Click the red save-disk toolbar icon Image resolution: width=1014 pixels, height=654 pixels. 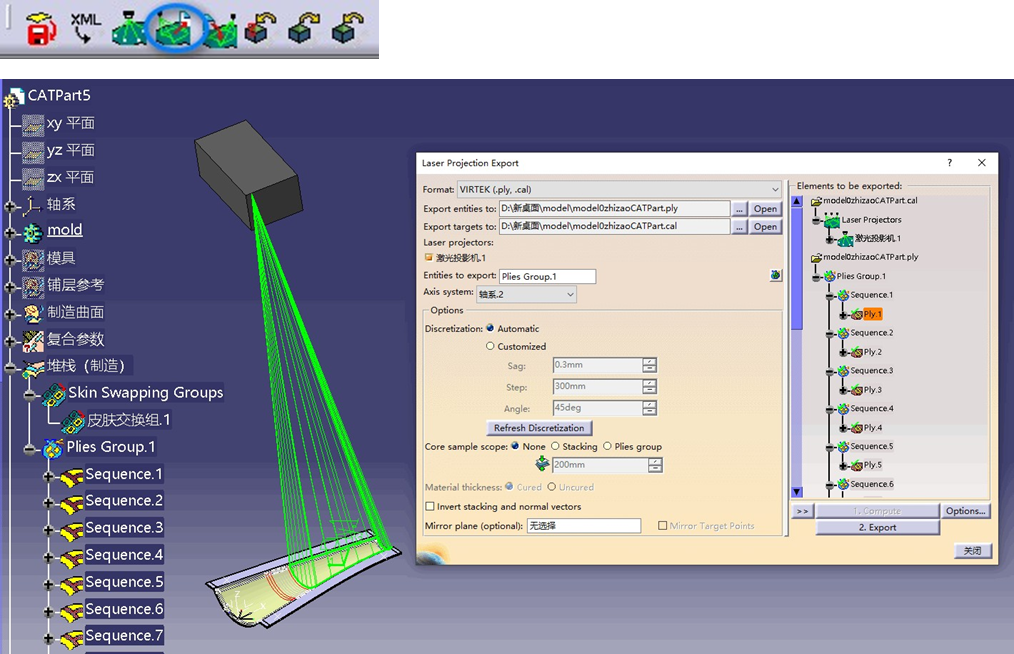[x=41, y=28]
